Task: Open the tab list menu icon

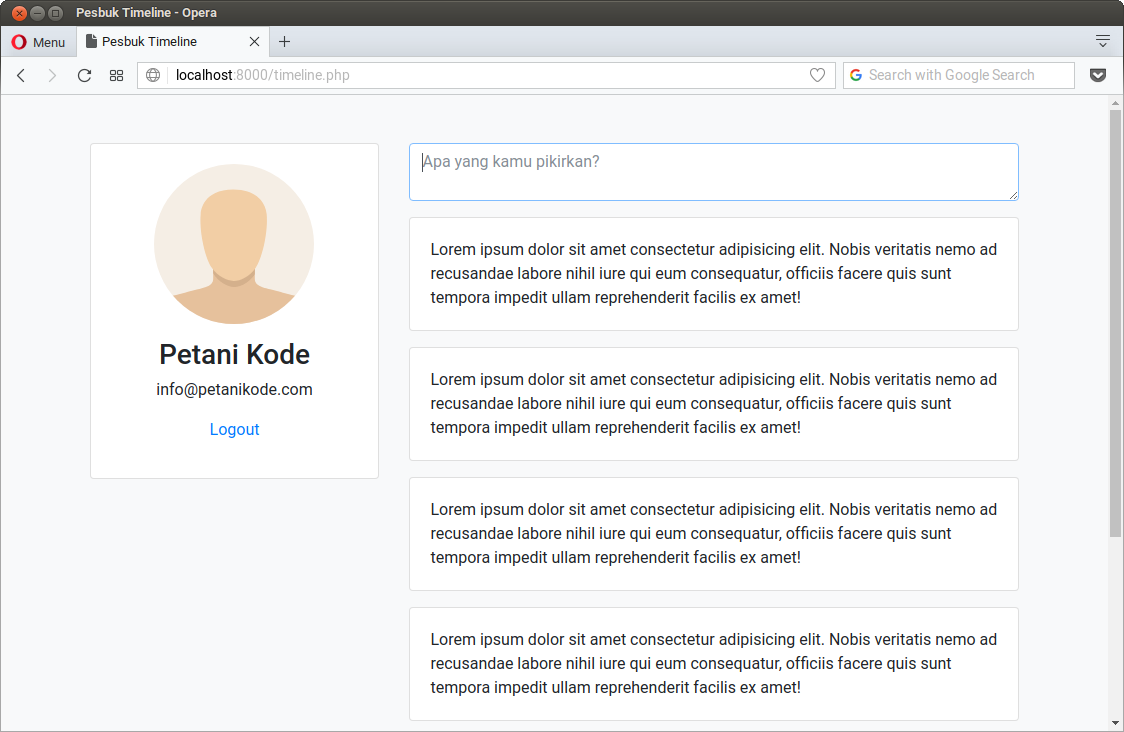Action: [1102, 41]
